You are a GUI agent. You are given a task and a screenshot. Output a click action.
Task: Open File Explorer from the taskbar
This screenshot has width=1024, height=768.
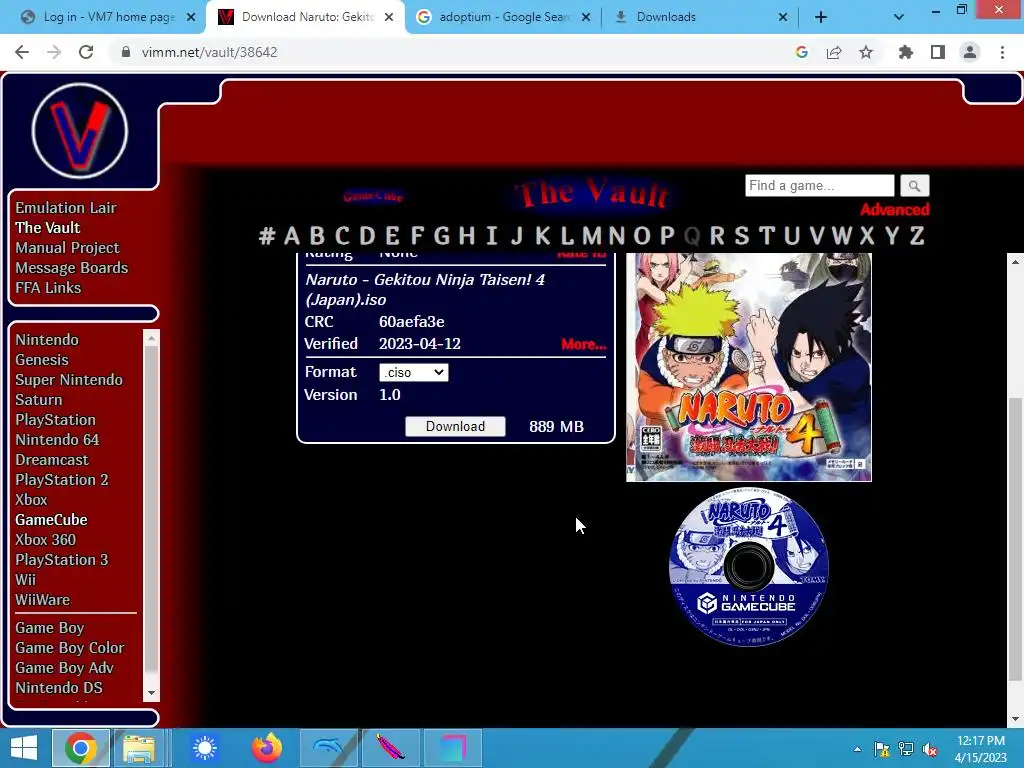point(138,748)
